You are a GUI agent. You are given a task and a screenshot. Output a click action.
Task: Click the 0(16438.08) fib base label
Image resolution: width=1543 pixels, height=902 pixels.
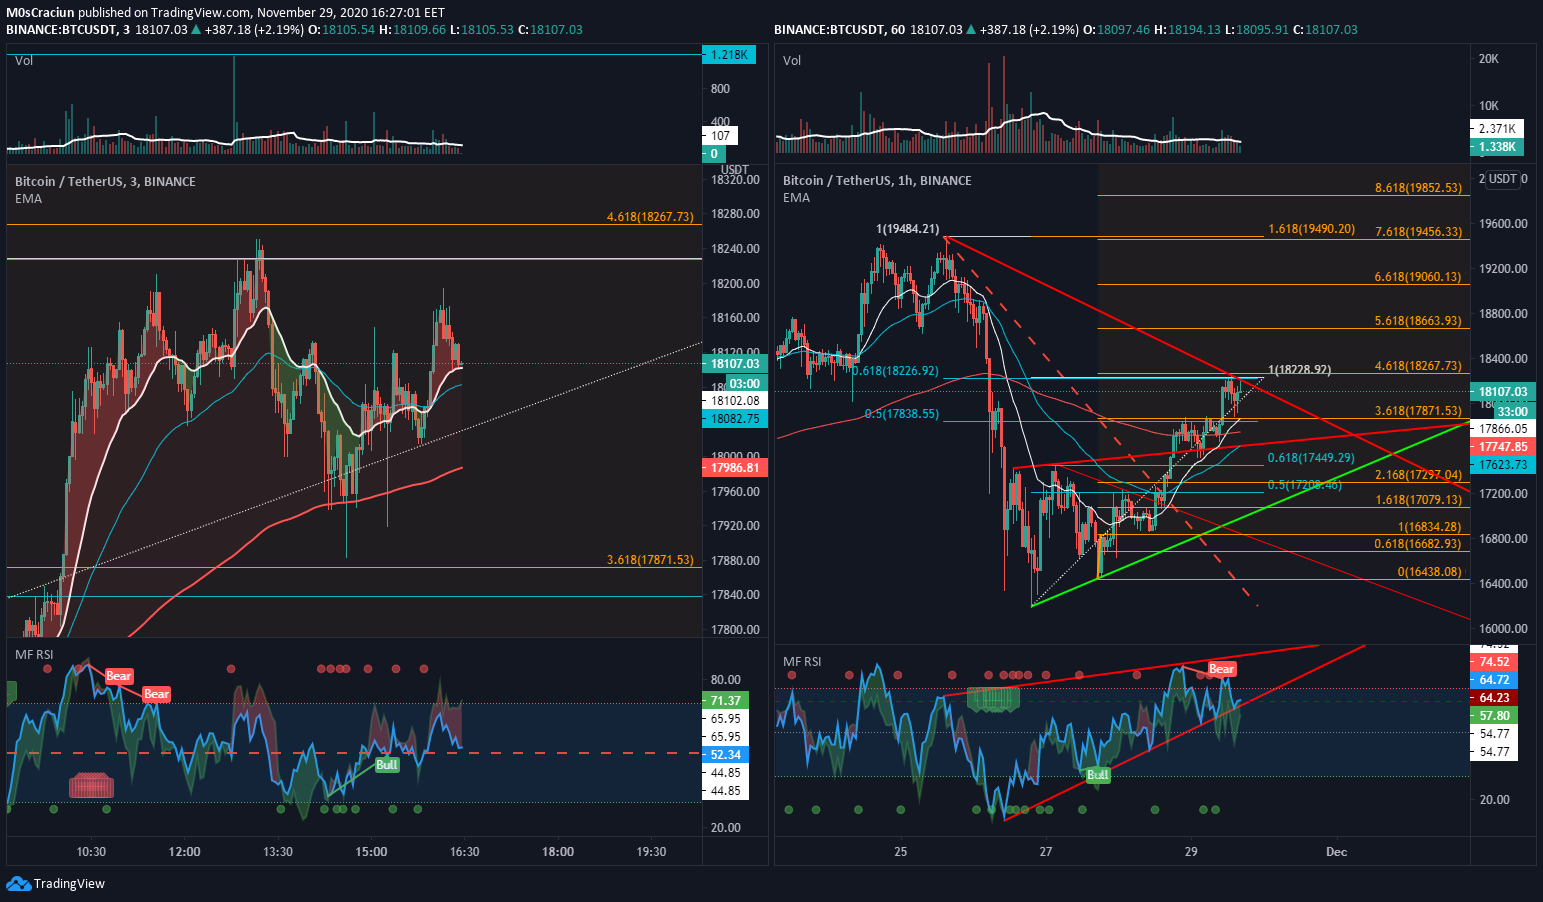point(1429,572)
